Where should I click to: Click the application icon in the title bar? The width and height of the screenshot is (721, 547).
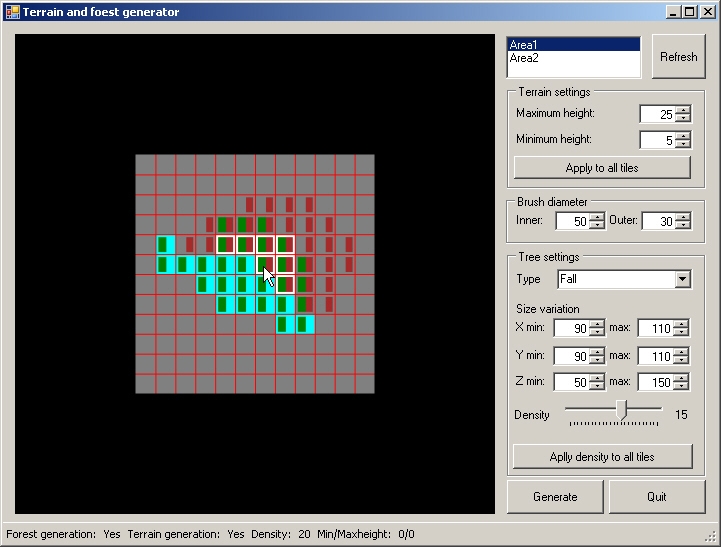12,12
